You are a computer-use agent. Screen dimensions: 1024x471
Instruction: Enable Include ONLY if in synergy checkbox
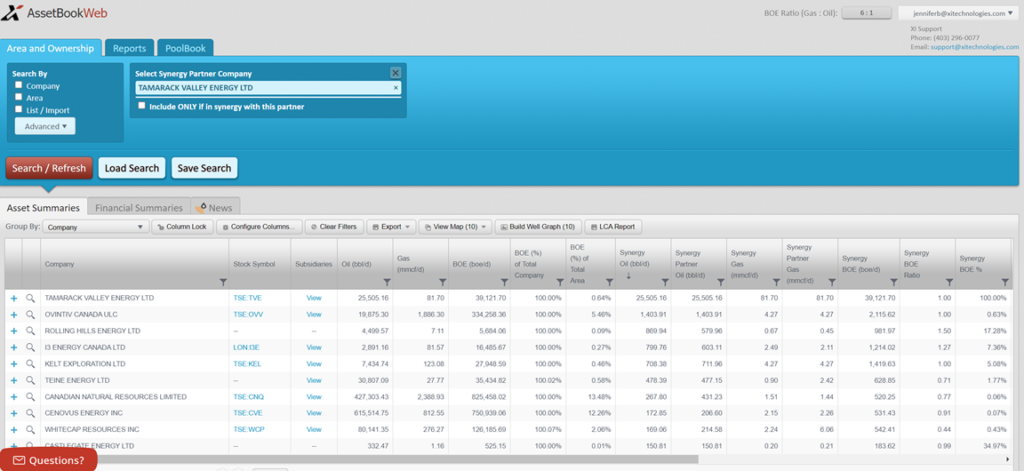click(x=142, y=105)
